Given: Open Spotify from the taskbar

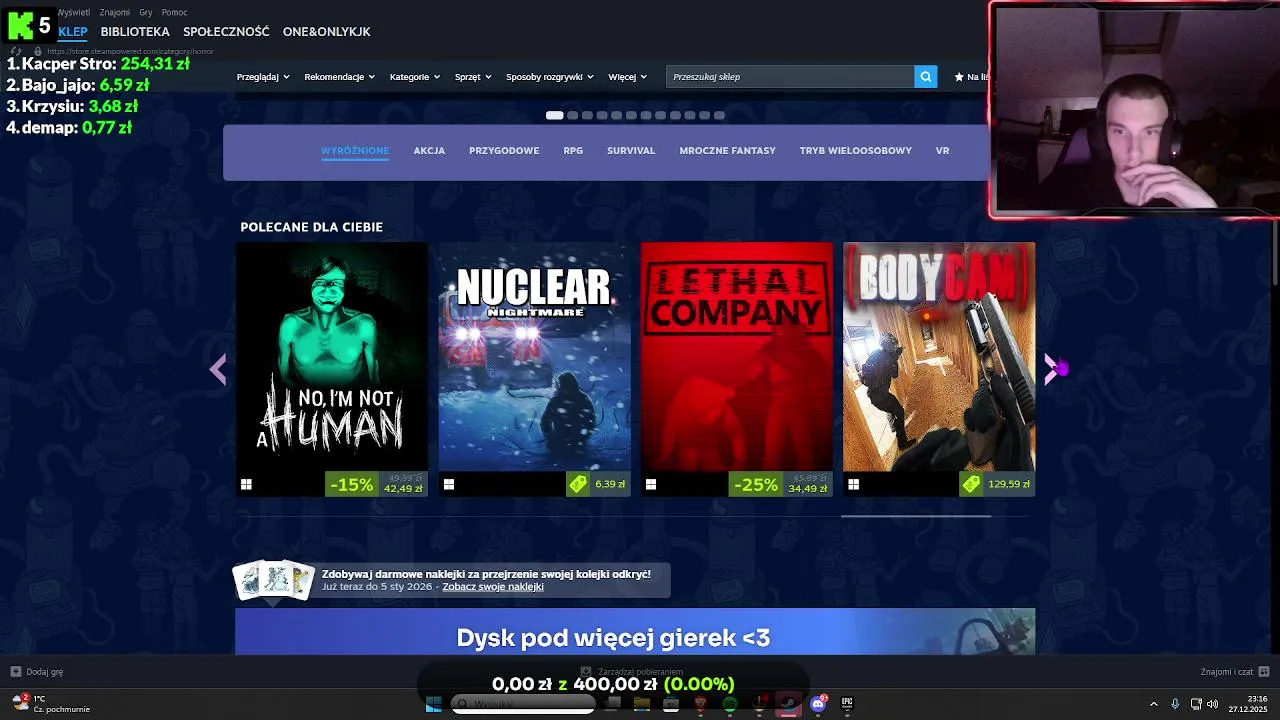Looking at the screenshot, I should click(729, 704).
